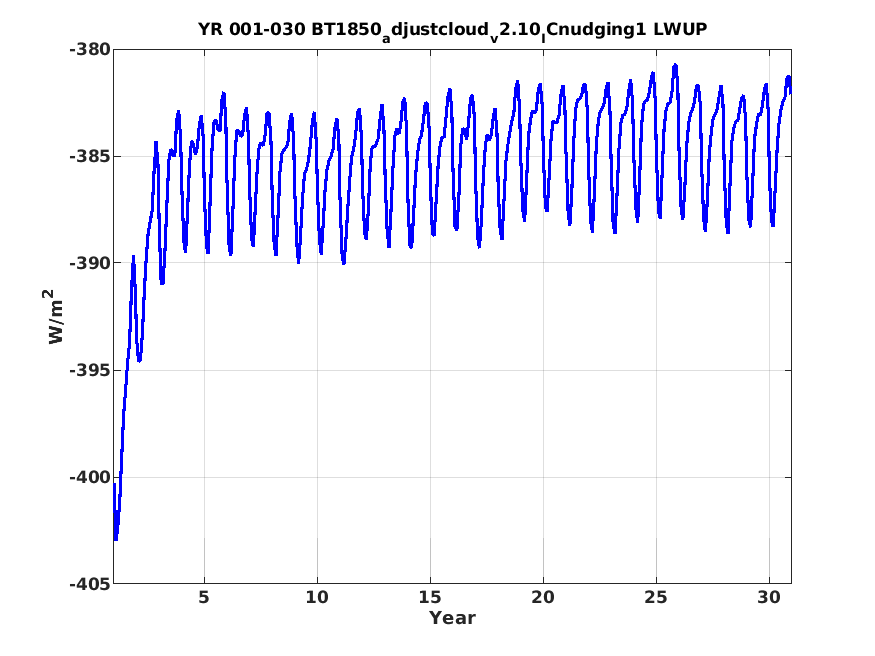Click the 'Year' x-axis label

(x=452, y=618)
